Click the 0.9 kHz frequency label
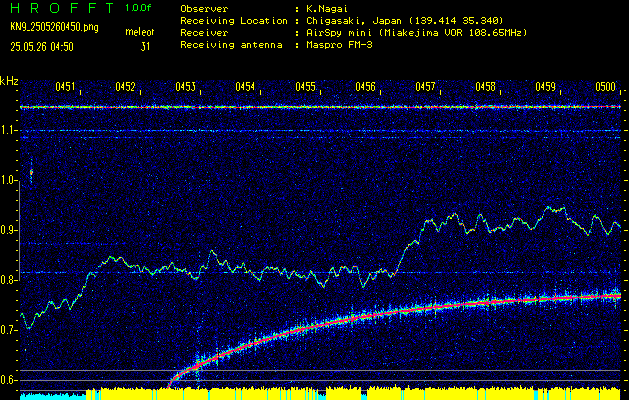The height and width of the screenshot is (400, 629). click(7, 230)
